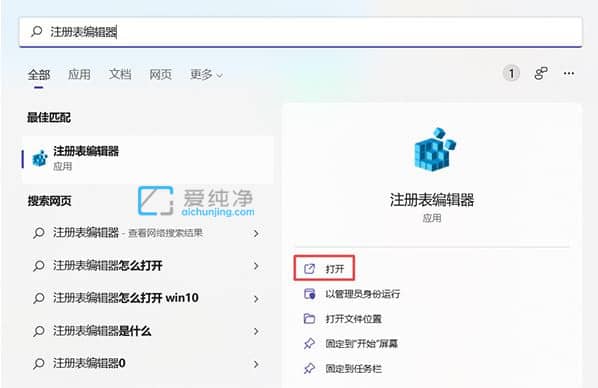This screenshot has height=388, width=598.
Task: Click search icon beside 怎么打开 win10 suggestion
Action: [39, 298]
